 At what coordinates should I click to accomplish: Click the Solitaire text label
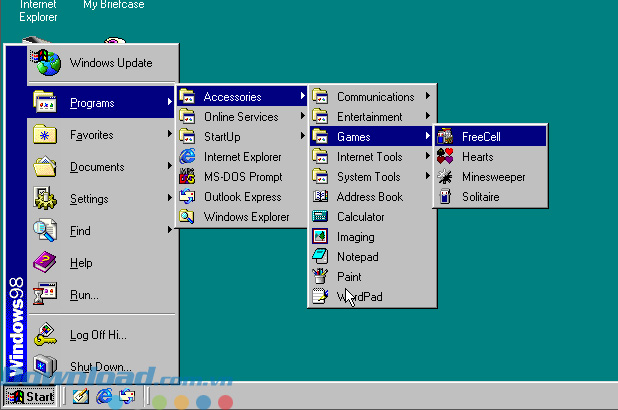481,197
